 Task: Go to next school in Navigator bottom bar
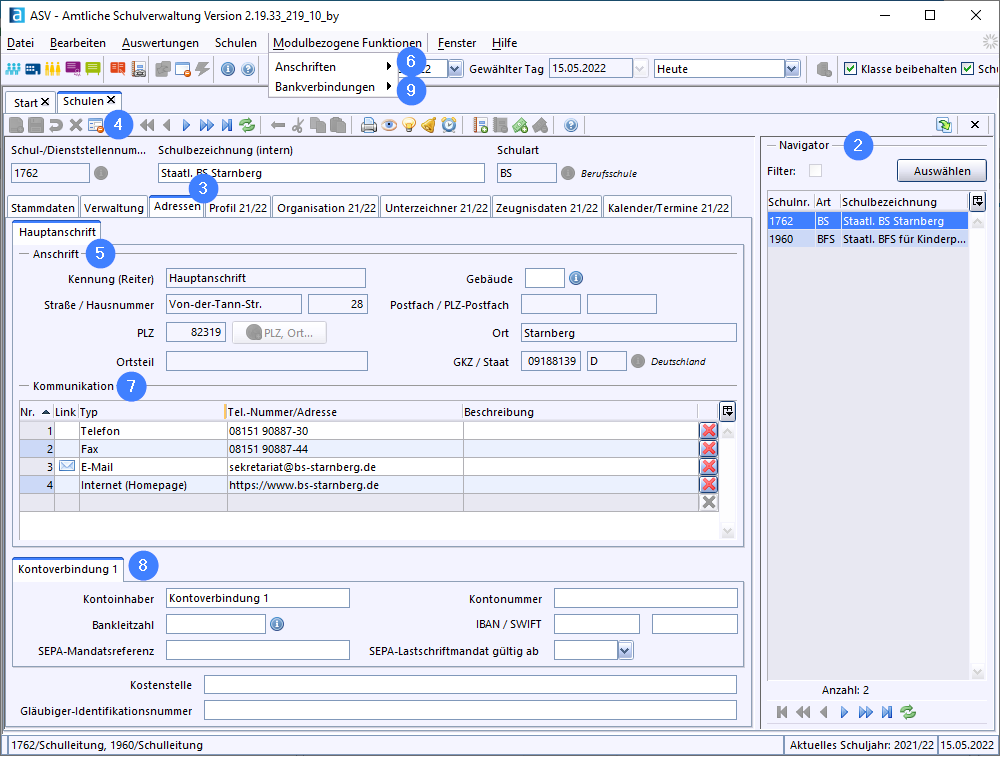click(844, 712)
